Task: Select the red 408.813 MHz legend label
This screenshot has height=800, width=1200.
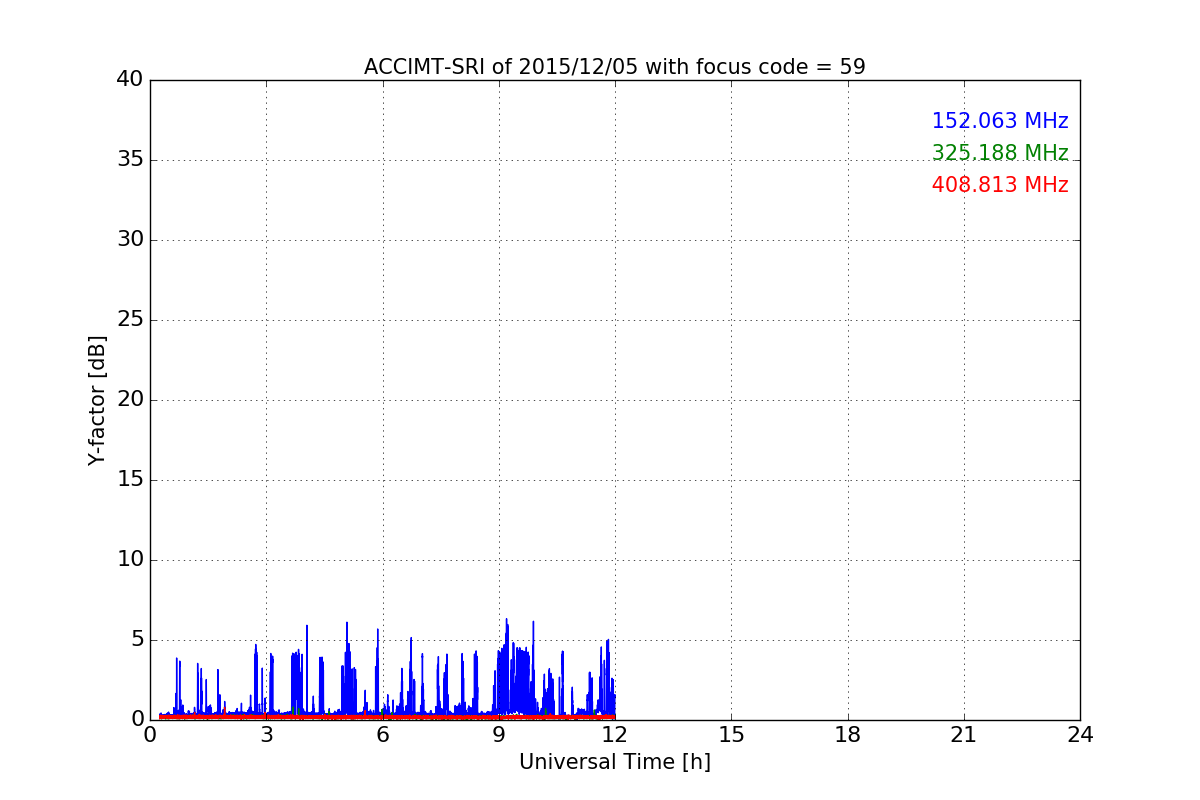Action: pos(1000,185)
